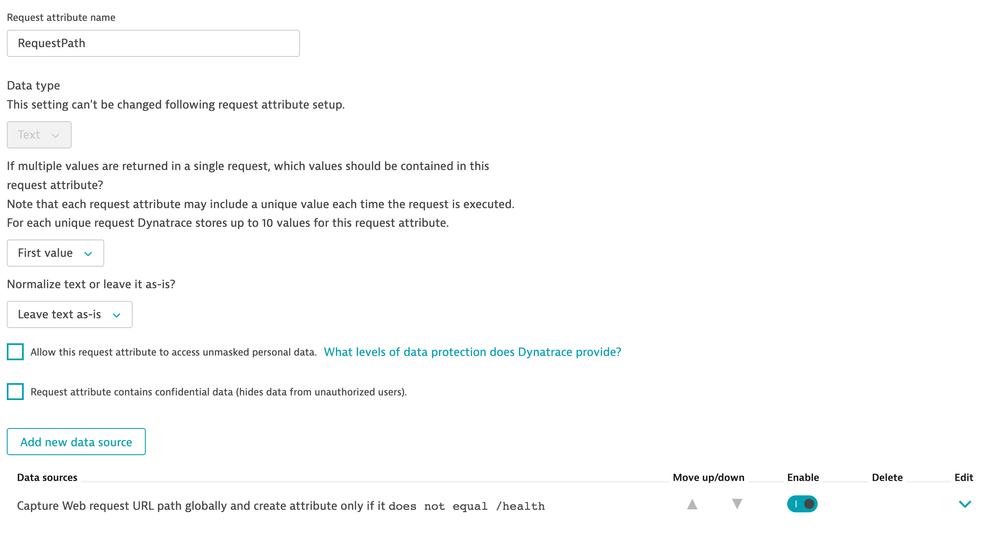Expand the Leave text as-is dropdown
This screenshot has height=540, width=999.
pos(69,314)
